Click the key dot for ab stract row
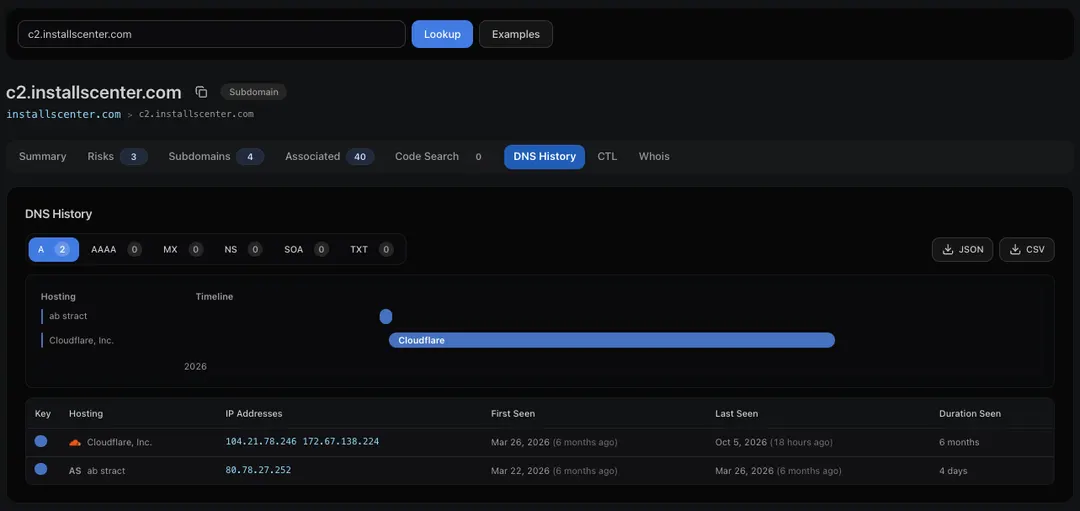The height and width of the screenshot is (511, 1080). (41, 469)
